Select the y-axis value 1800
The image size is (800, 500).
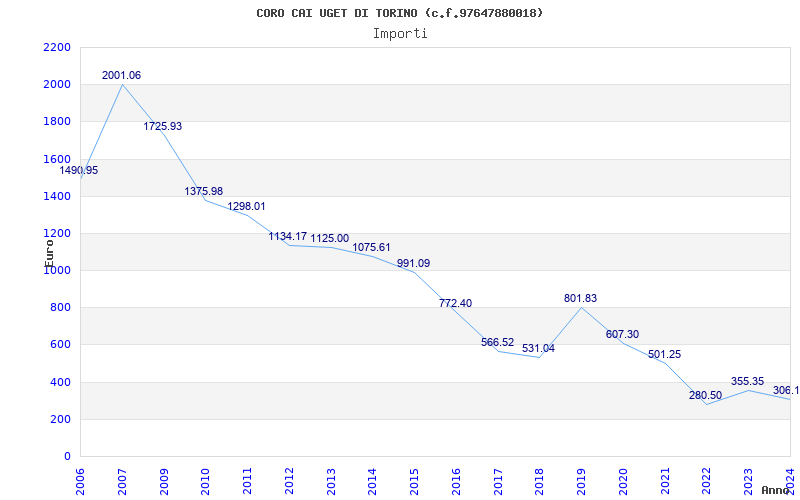57,122
